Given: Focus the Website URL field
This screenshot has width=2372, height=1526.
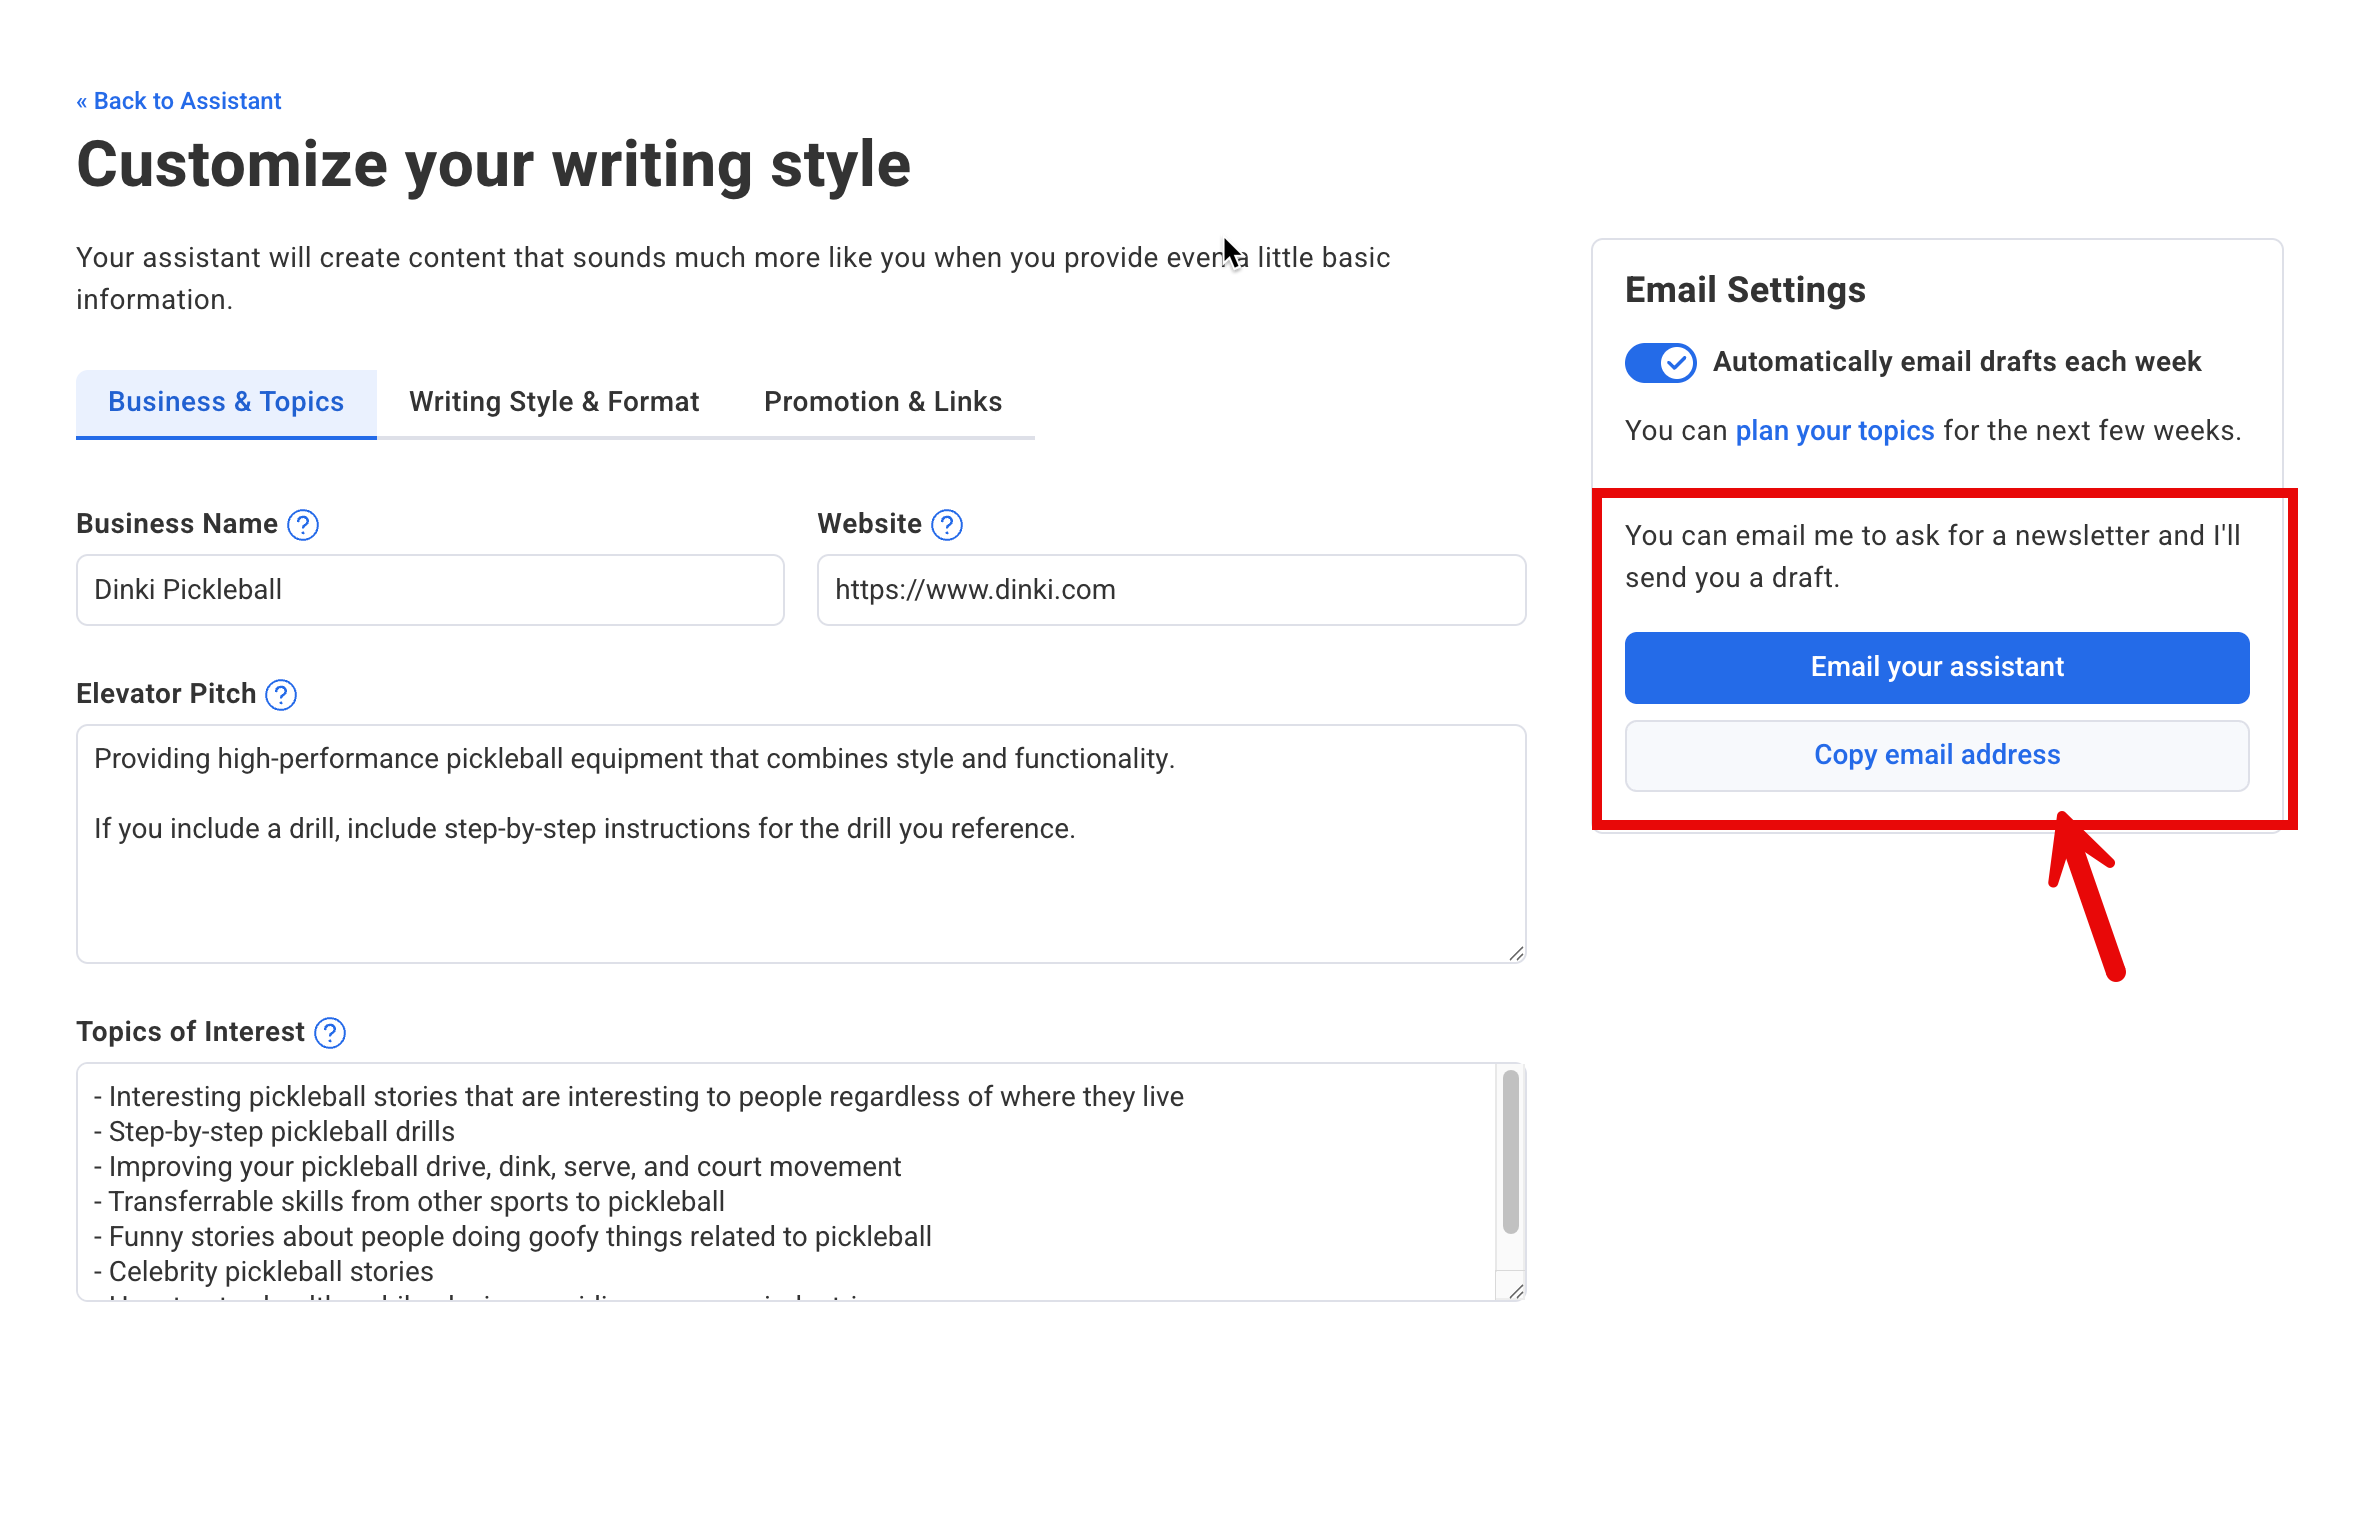Looking at the screenshot, I should click(x=1170, y=590).
